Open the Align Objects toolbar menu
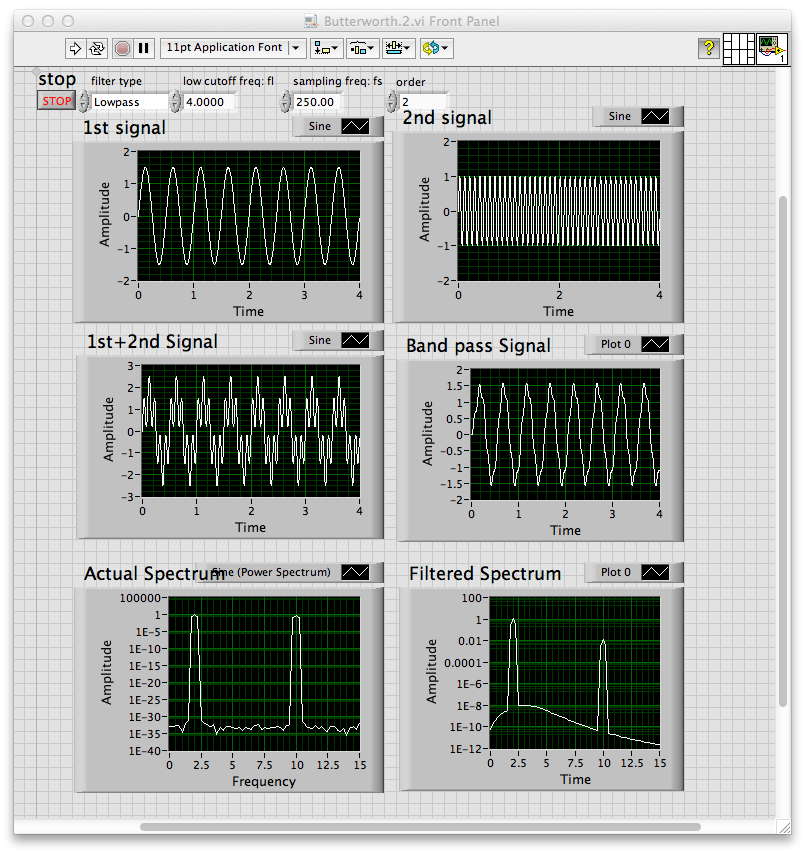This screenshot has height=854, width=805. click(x=326, y=48)
